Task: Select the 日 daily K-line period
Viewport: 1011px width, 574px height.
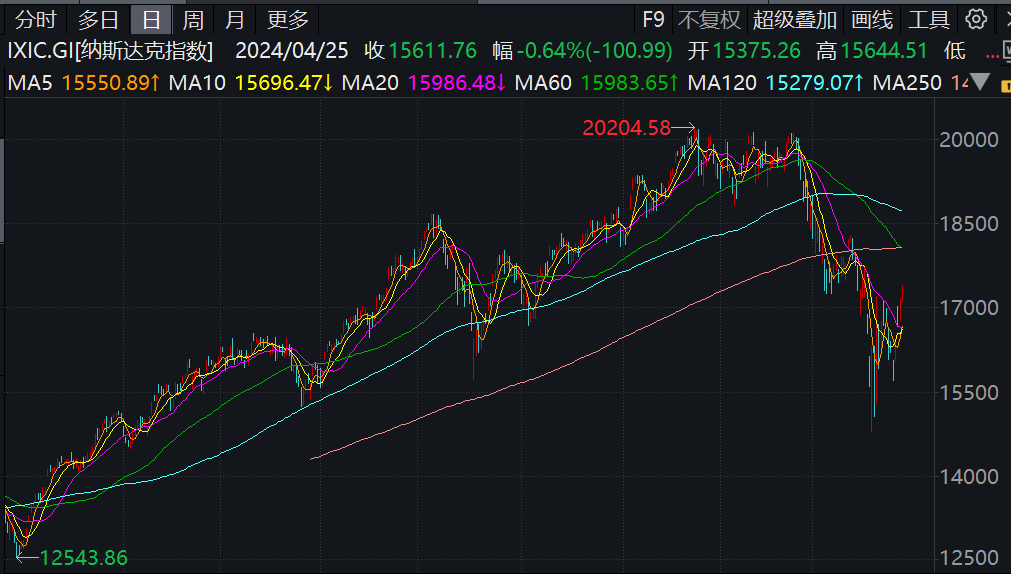Action: coord(151,19)
